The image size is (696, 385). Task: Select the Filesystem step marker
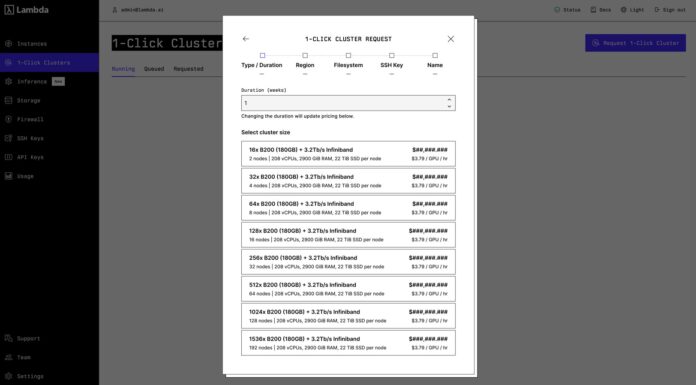tap(348, 56)
